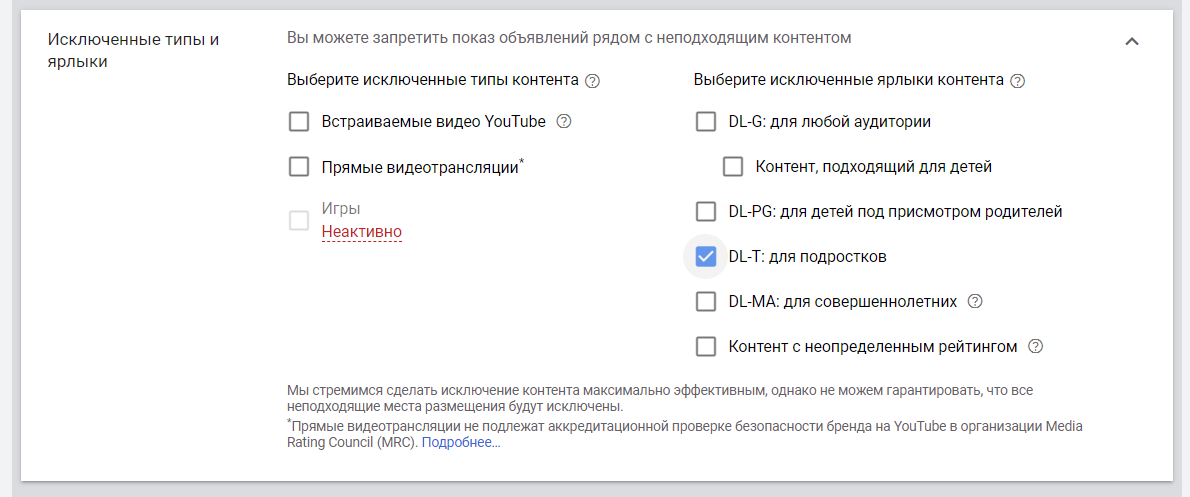Click the 'Исключенные типы и ярлыки' section title
This screenshot has height=497, width=1190.
click(x=133, y=51)
